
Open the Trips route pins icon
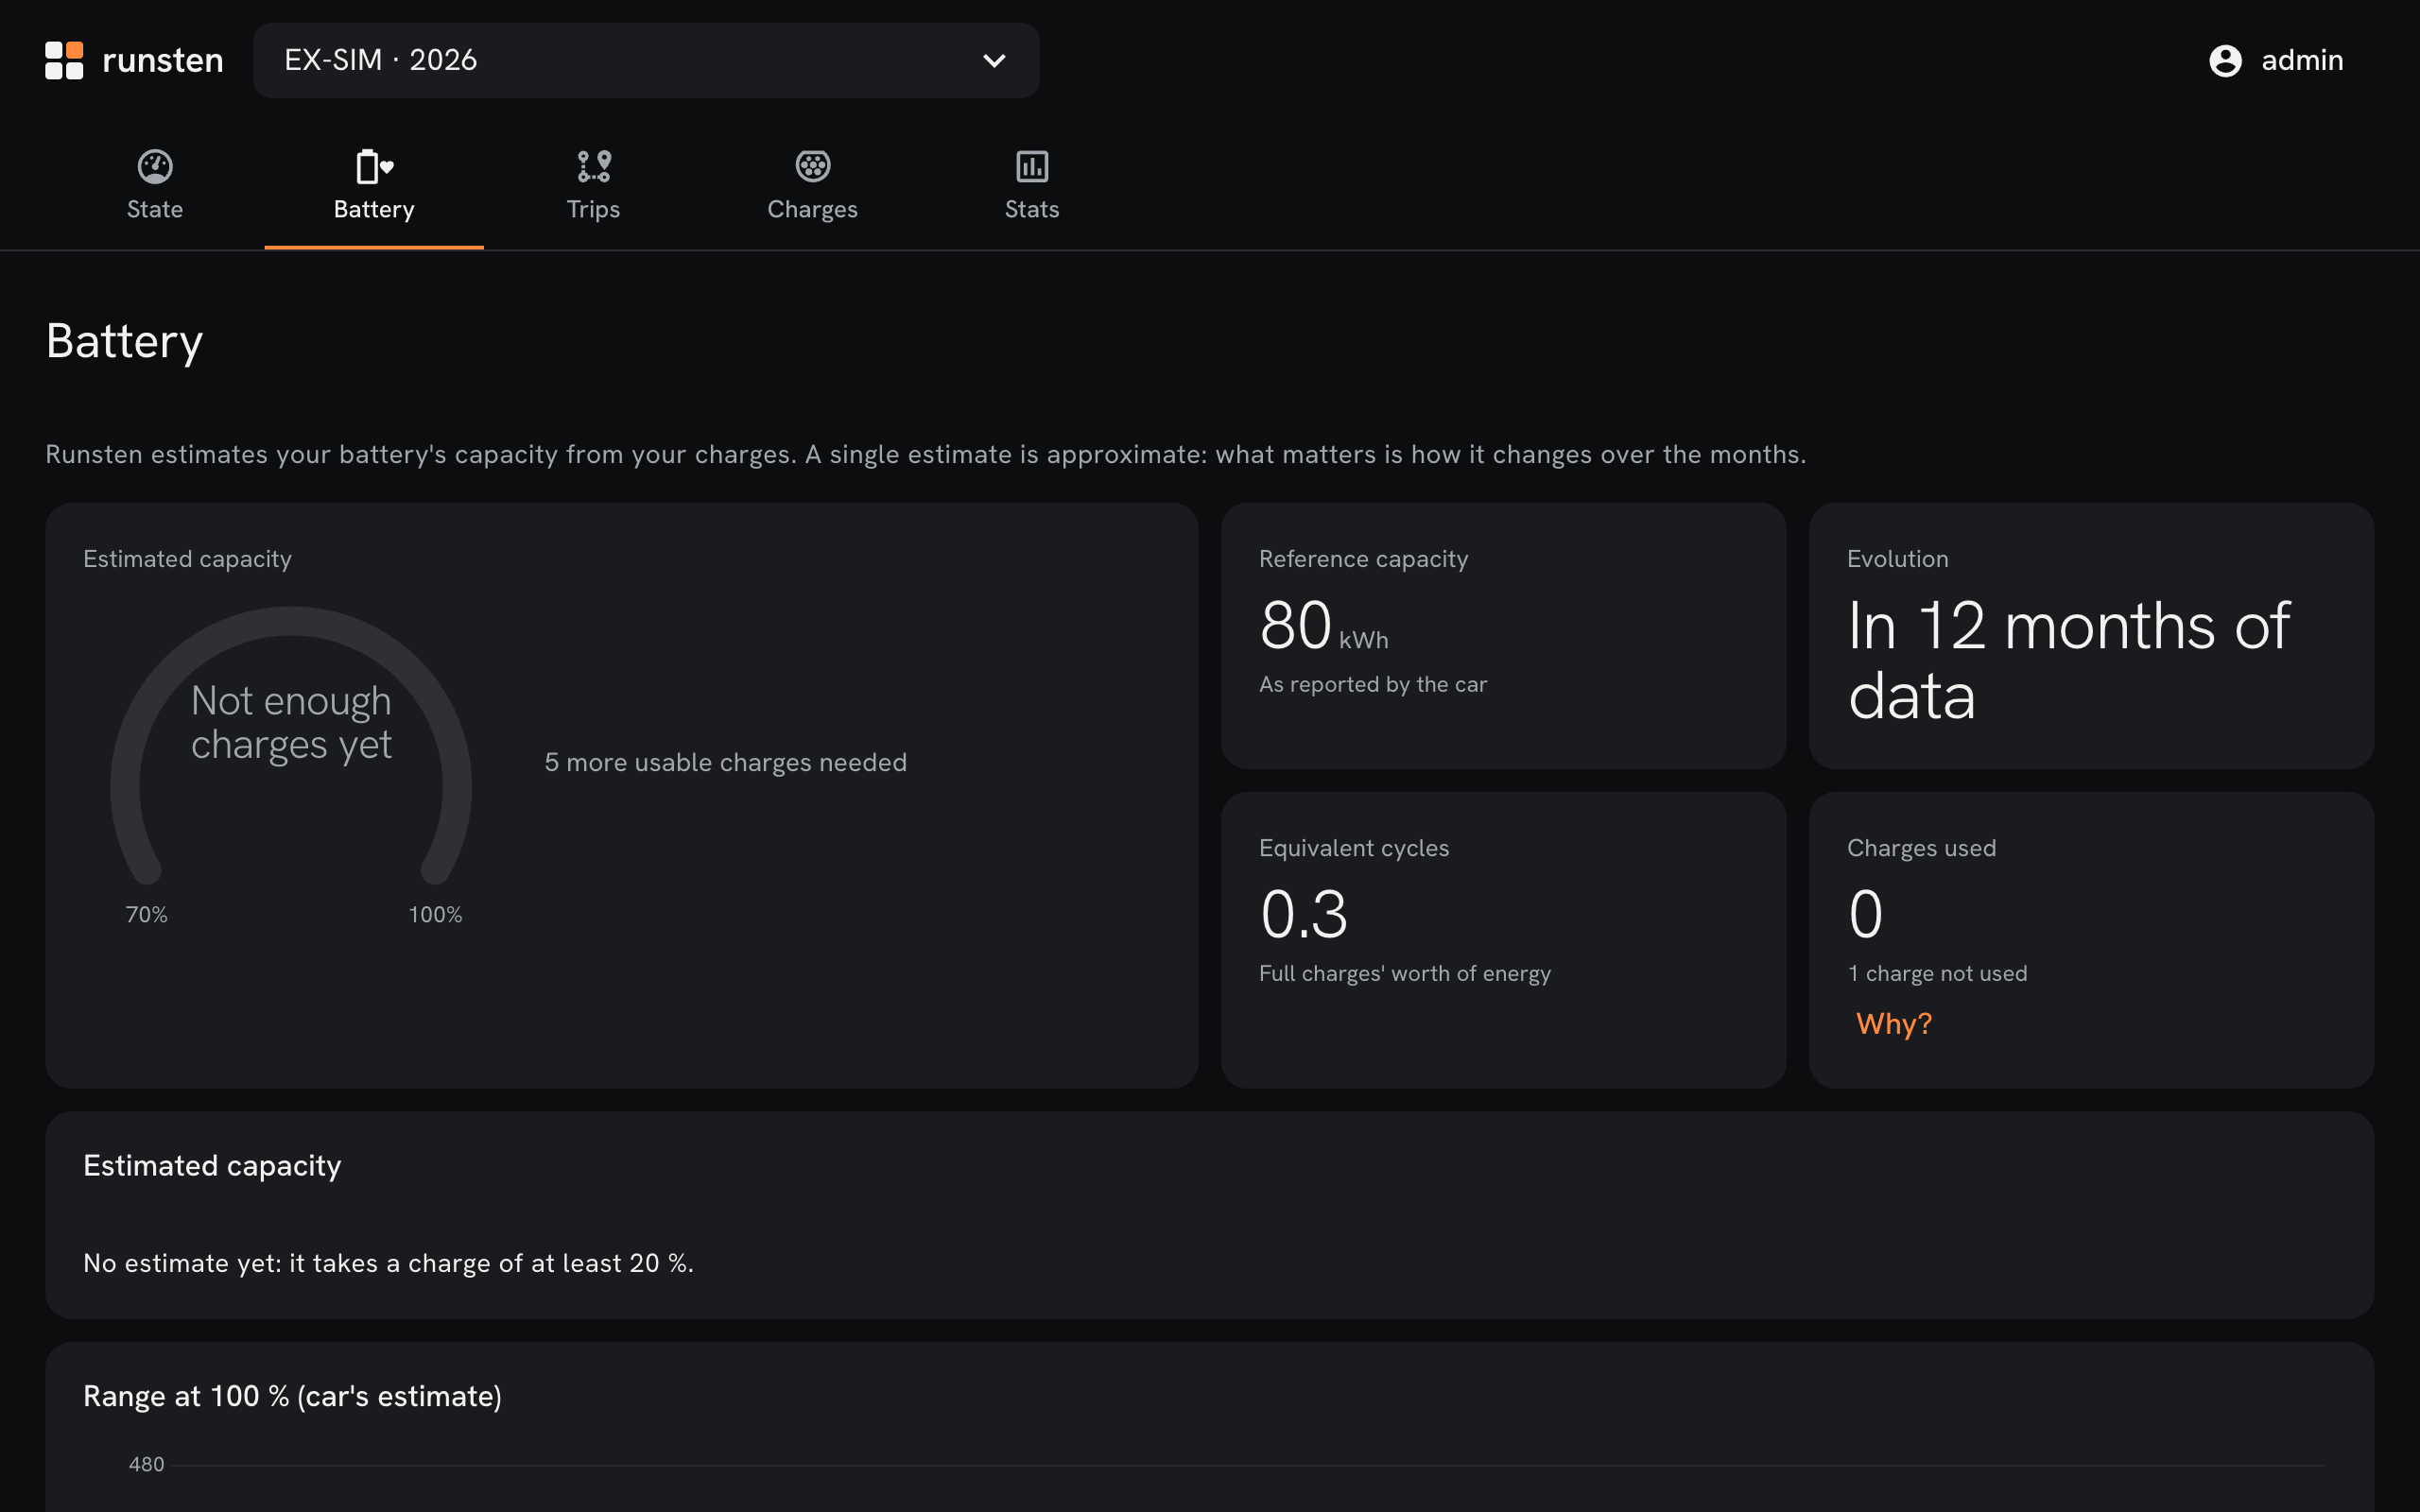[594, 166]
